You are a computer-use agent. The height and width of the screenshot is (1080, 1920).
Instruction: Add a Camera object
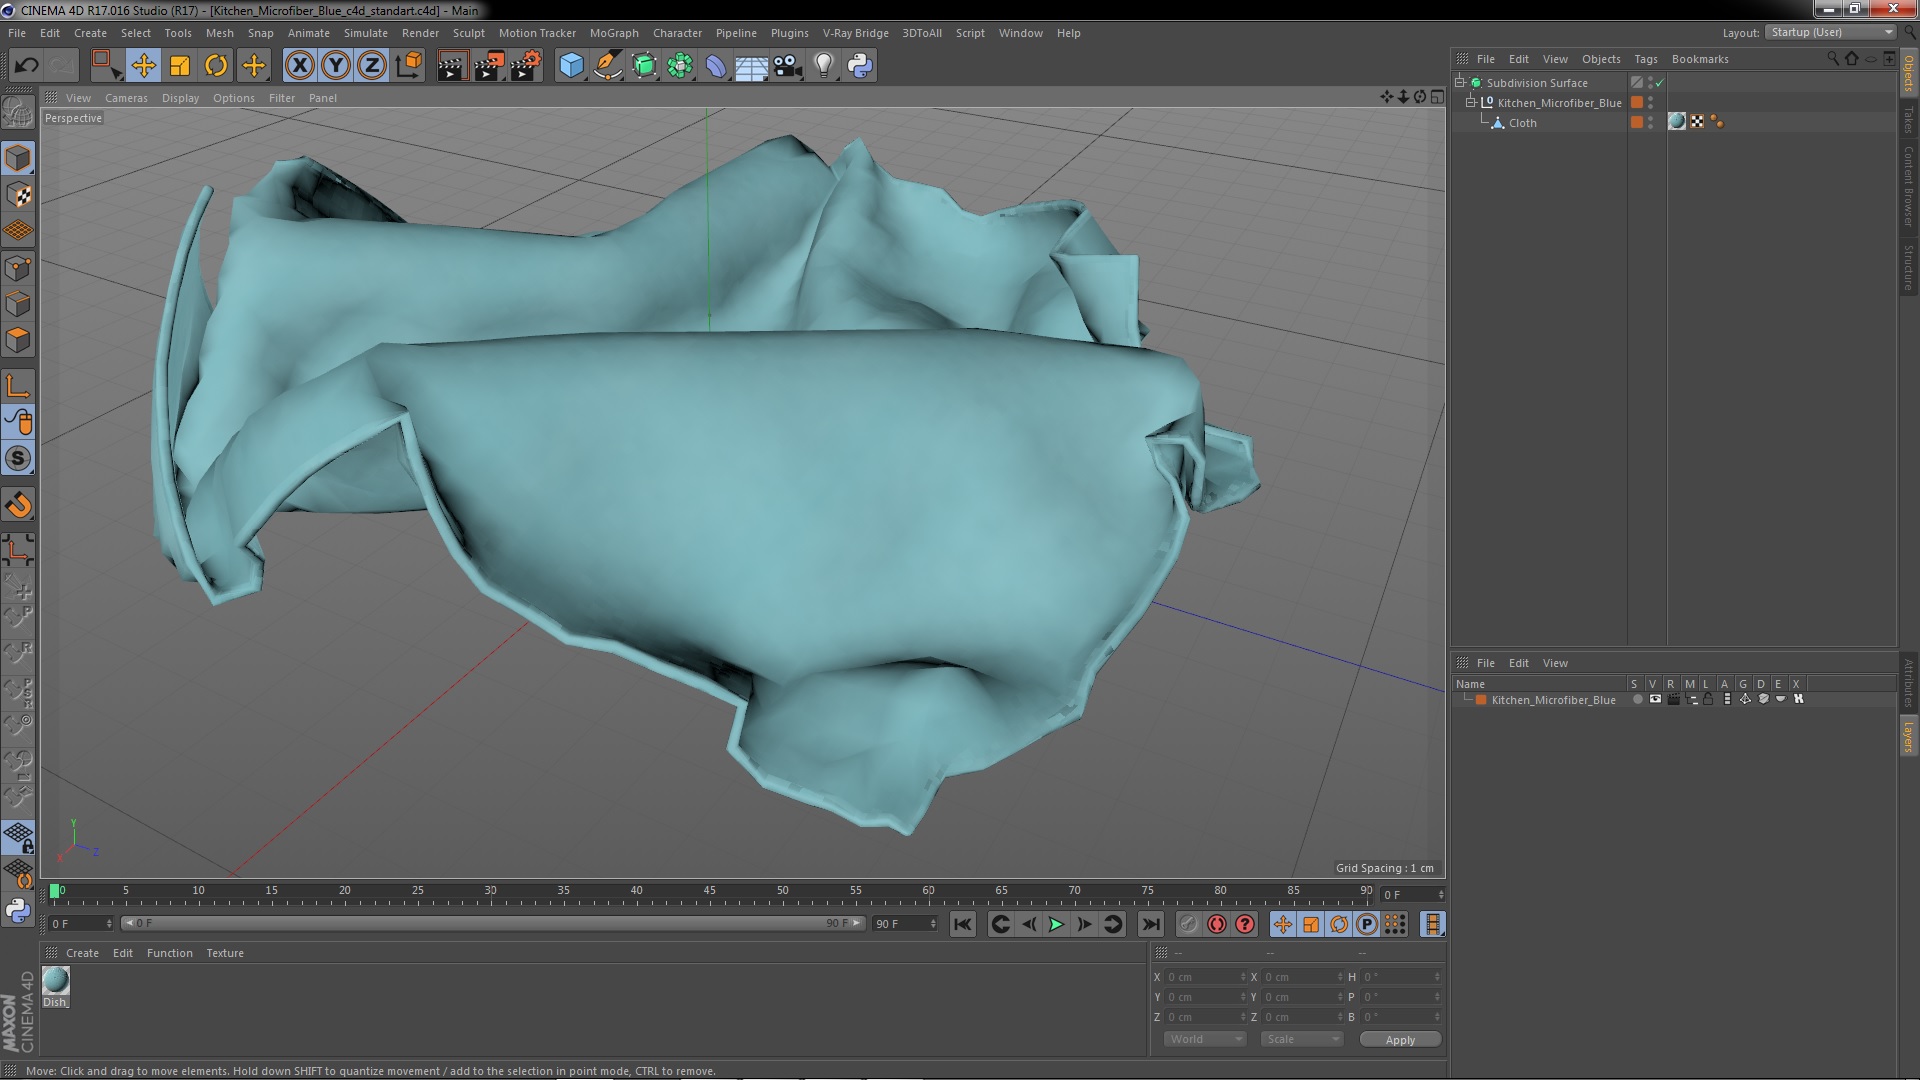[x=788, y=66]
